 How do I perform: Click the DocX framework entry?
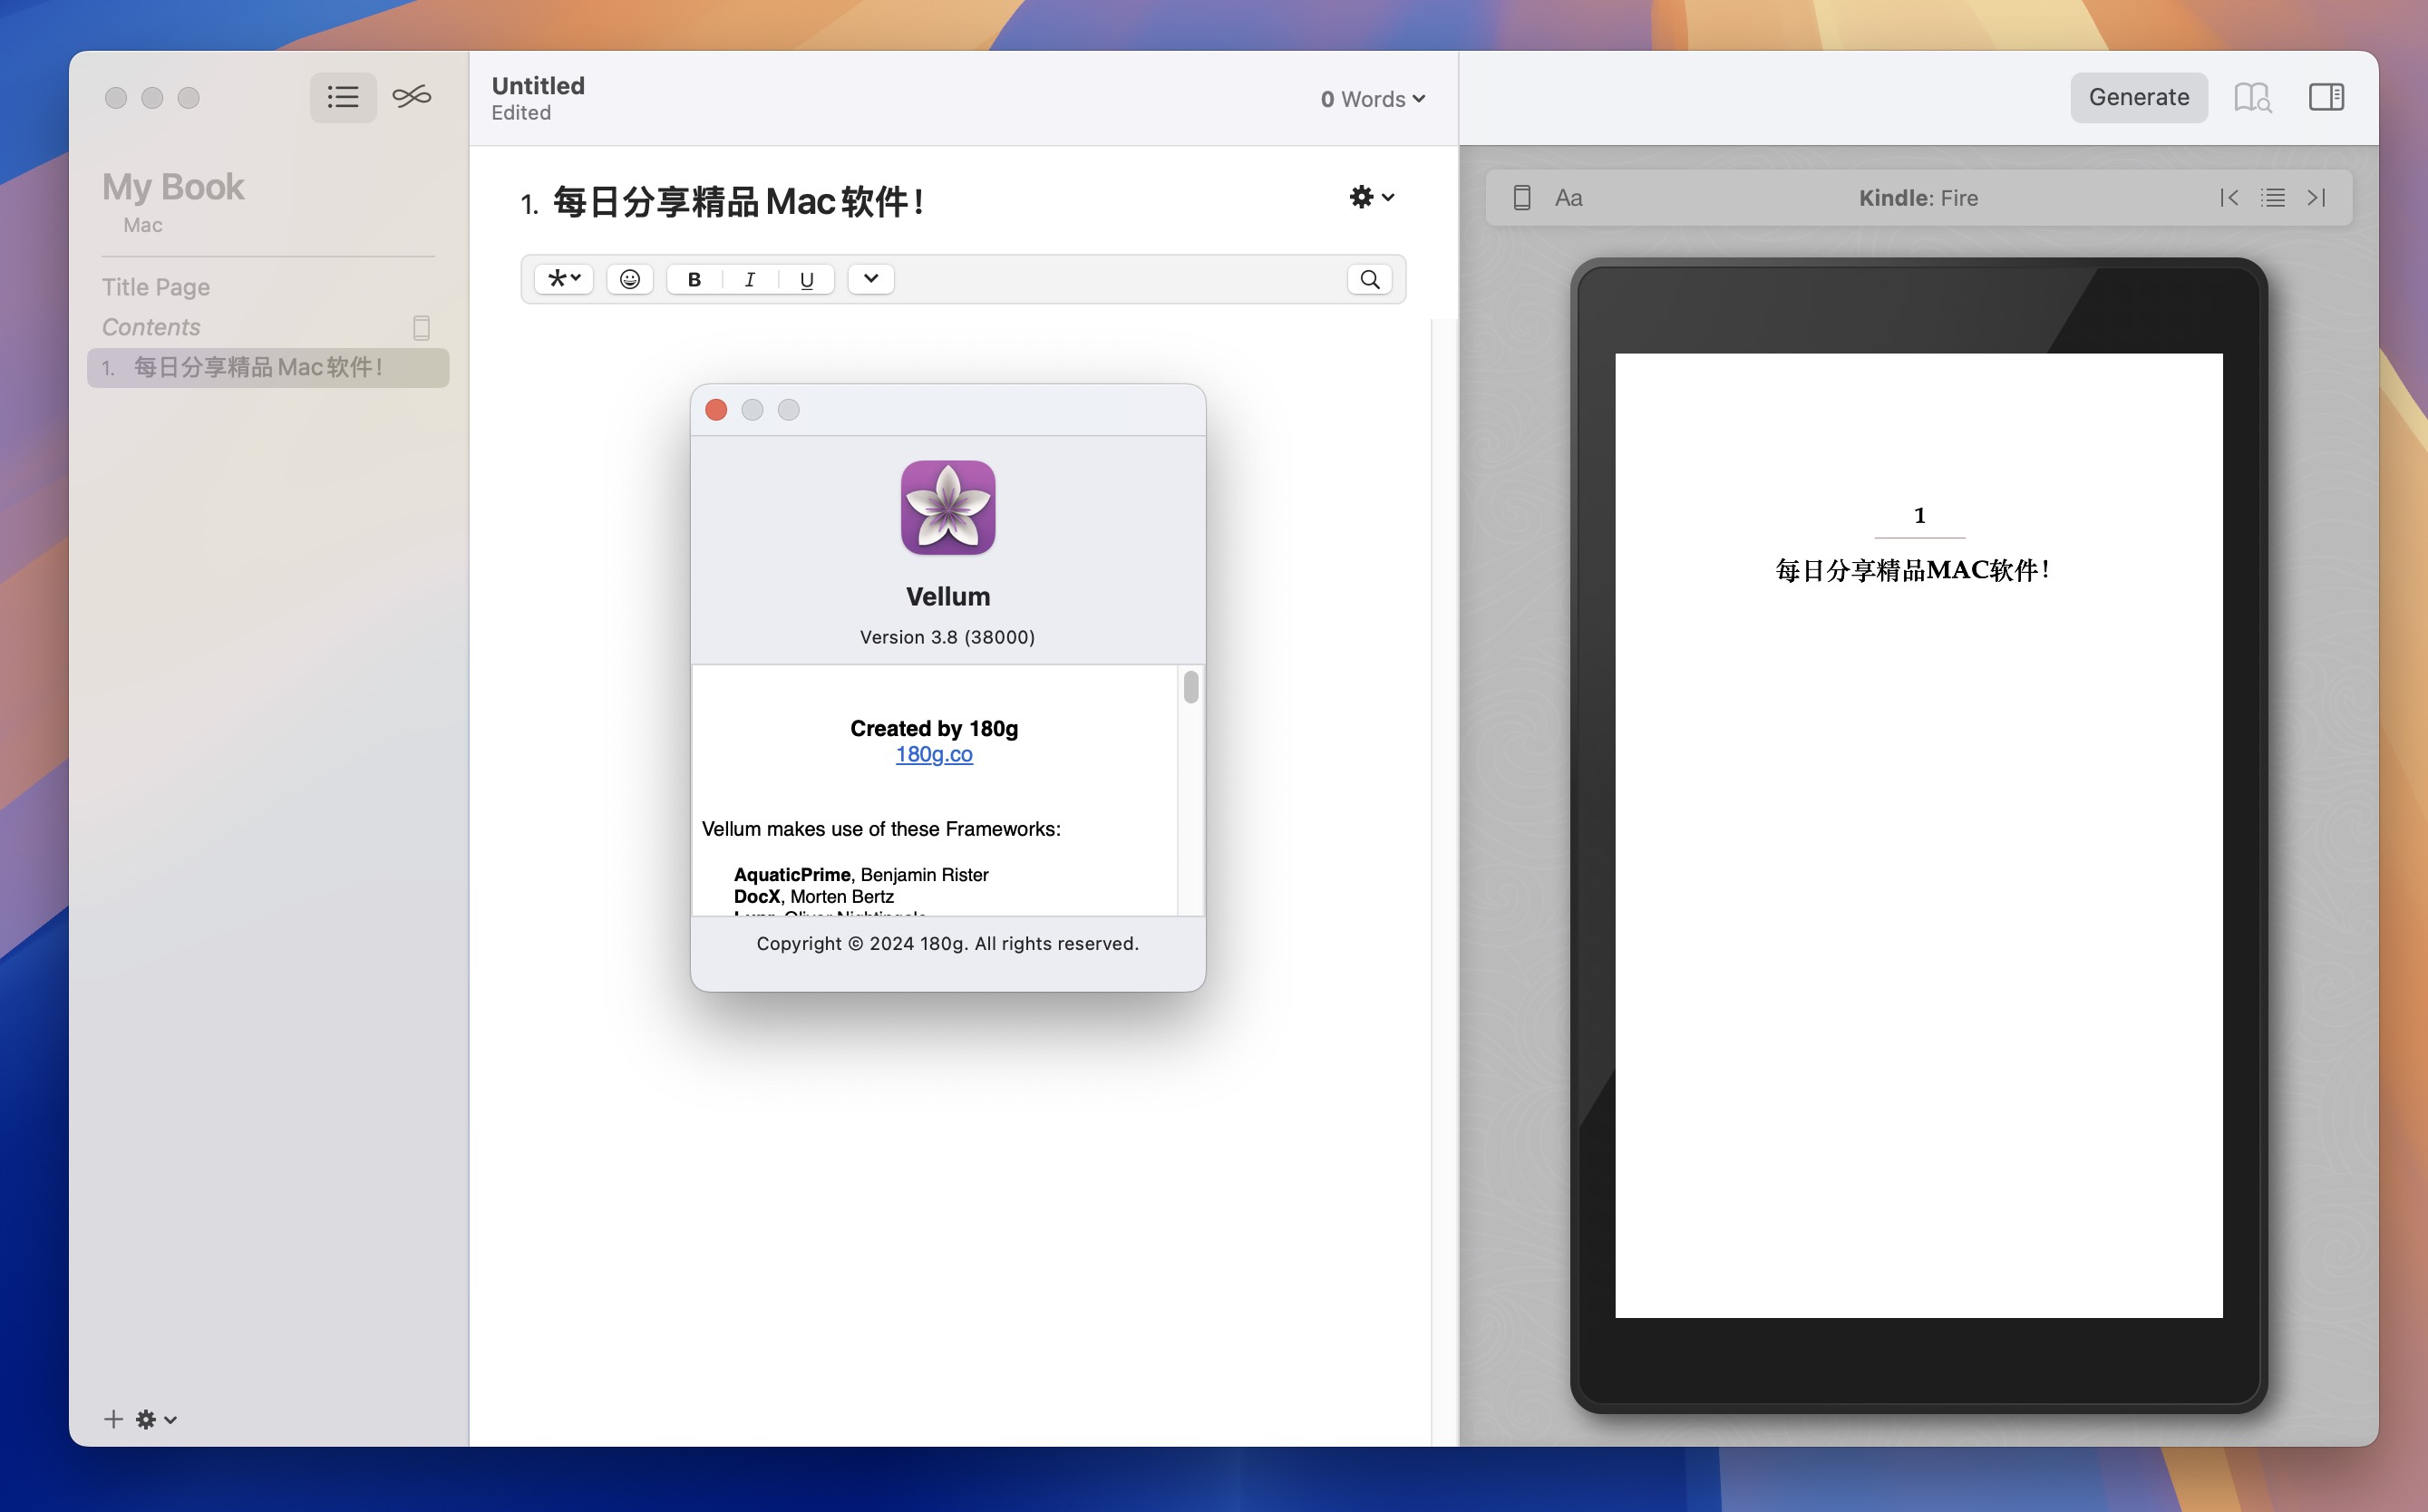814,896
